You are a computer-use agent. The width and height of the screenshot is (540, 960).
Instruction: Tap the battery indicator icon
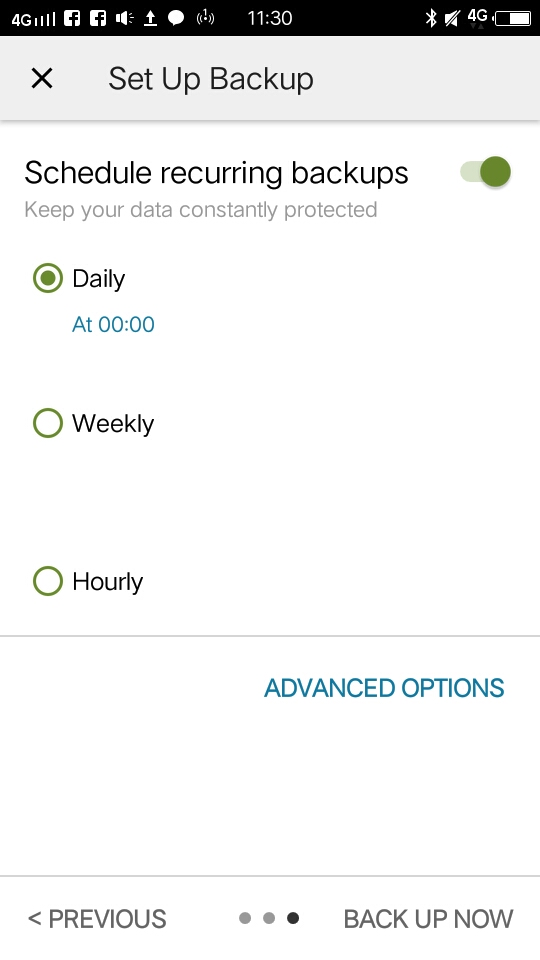[513, 18]
